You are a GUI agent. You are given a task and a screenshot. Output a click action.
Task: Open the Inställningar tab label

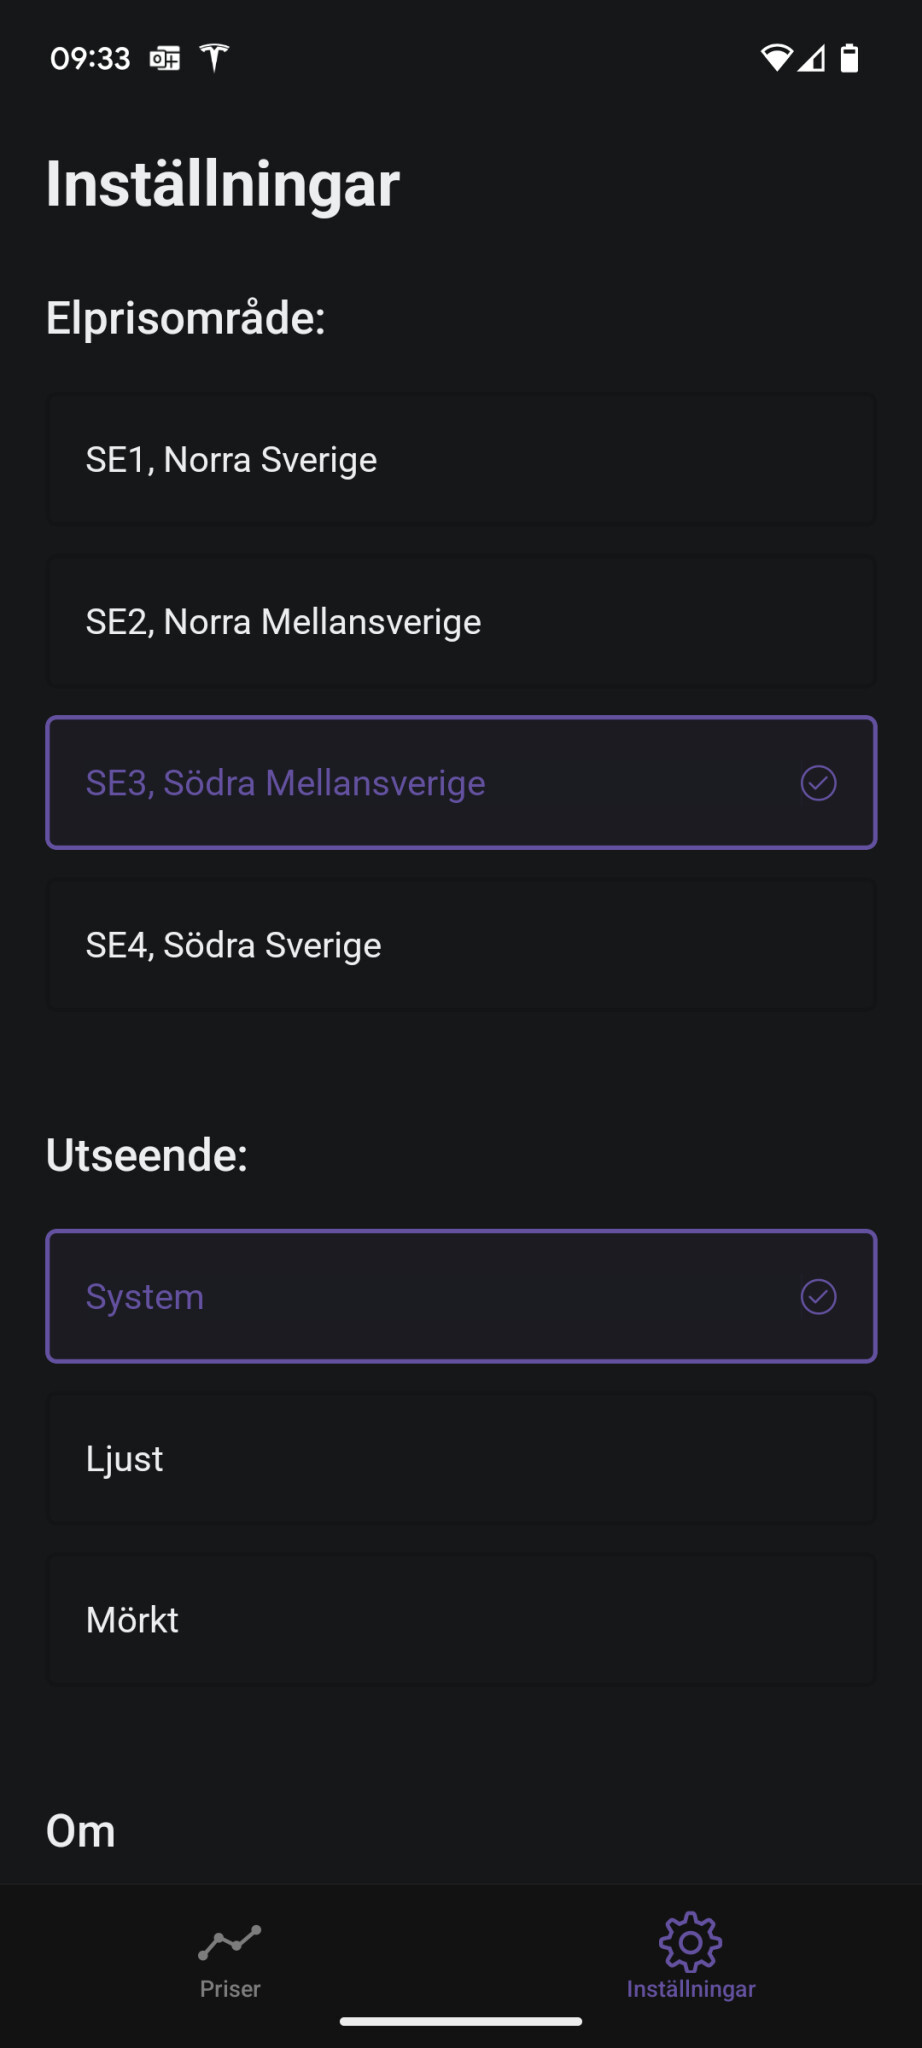[691, 1989]
